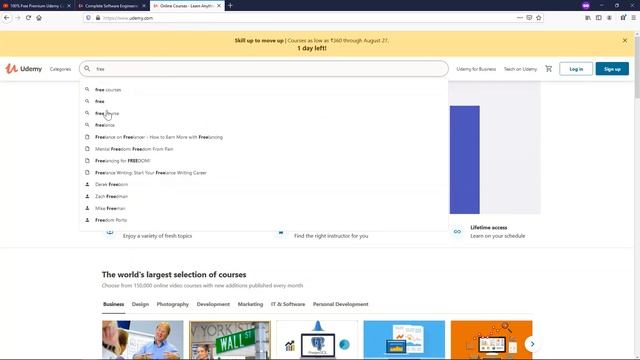Open instructor Derek Freedom suggestion
The width and height of the screenshot is (640, 360).
click(264, 184)
